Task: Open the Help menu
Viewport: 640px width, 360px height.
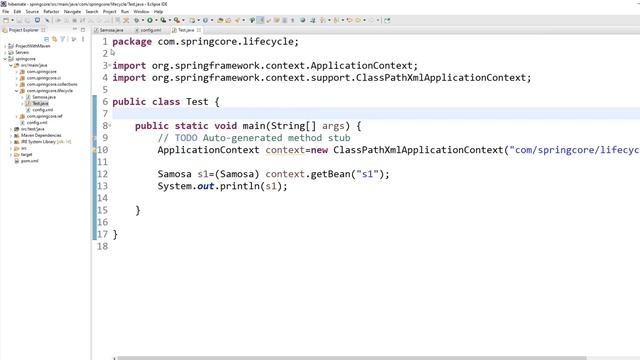Action: tap(158, 12)
